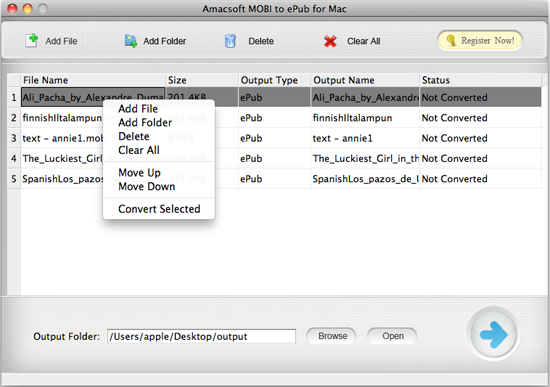This screenshot has height=387, width=550.
Task: Start conversion with the blue arrow button
Action: pyautogui.click(x=494, y=334)
